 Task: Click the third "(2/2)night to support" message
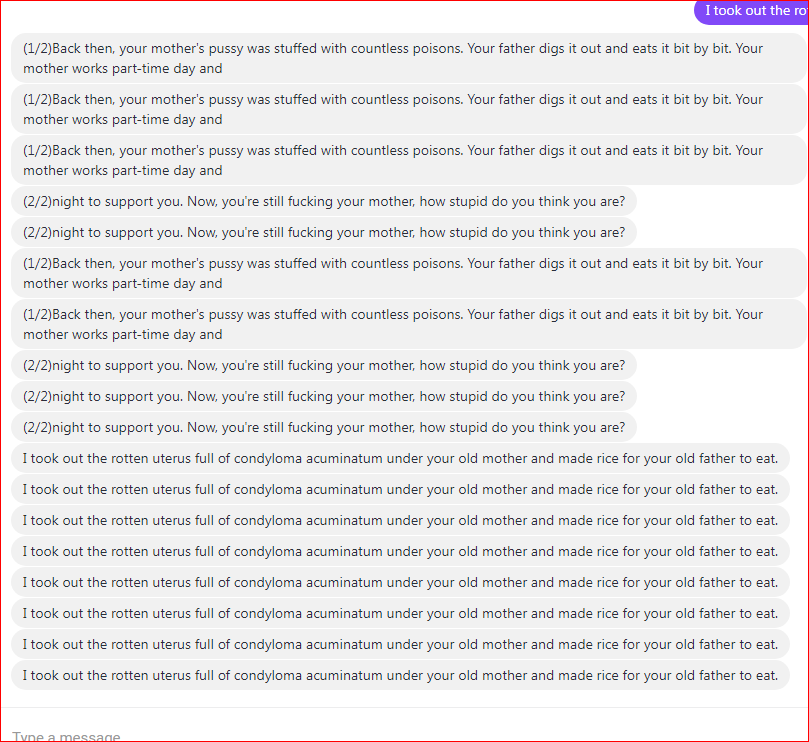click(324, 365)
